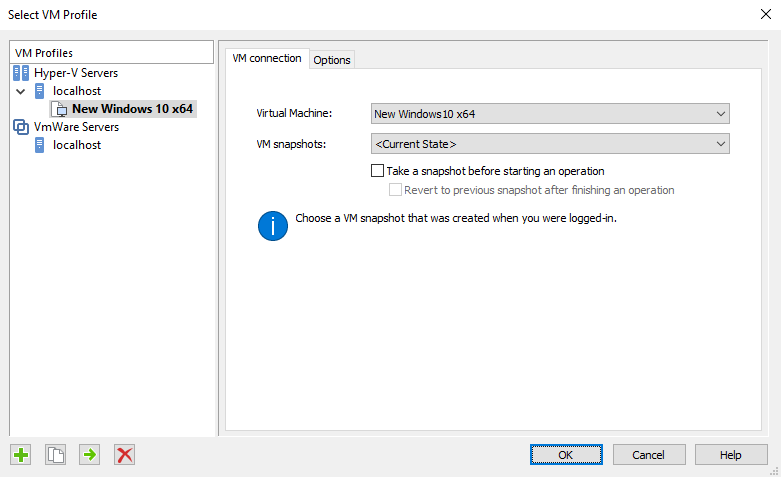Collapse the Hyper-V localhost tree node
Image resolution: width=781 pixels, height=477 pixels.
pyautogui.click(x=20, y=91)
